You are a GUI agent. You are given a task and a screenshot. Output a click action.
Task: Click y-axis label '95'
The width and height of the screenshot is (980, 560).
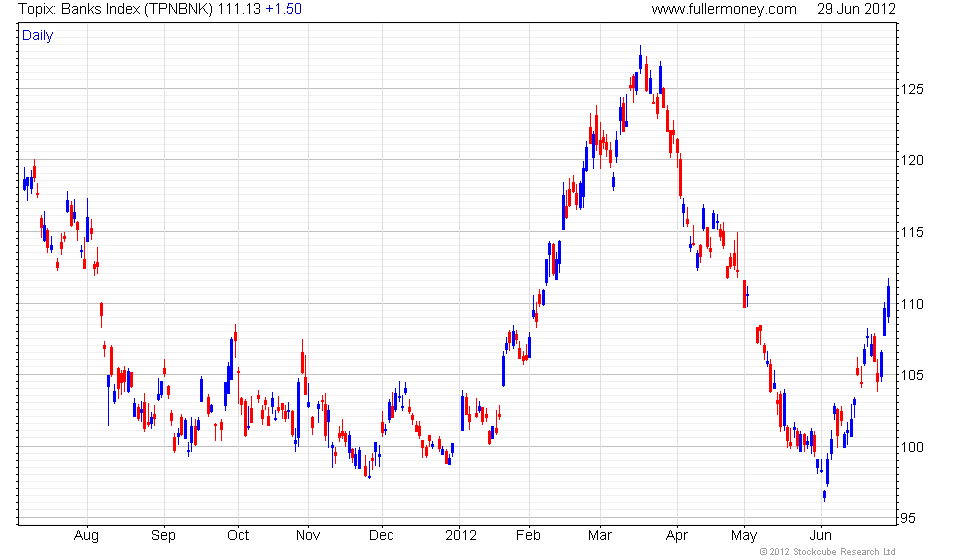pyautogui.click(x=908, y=518)
